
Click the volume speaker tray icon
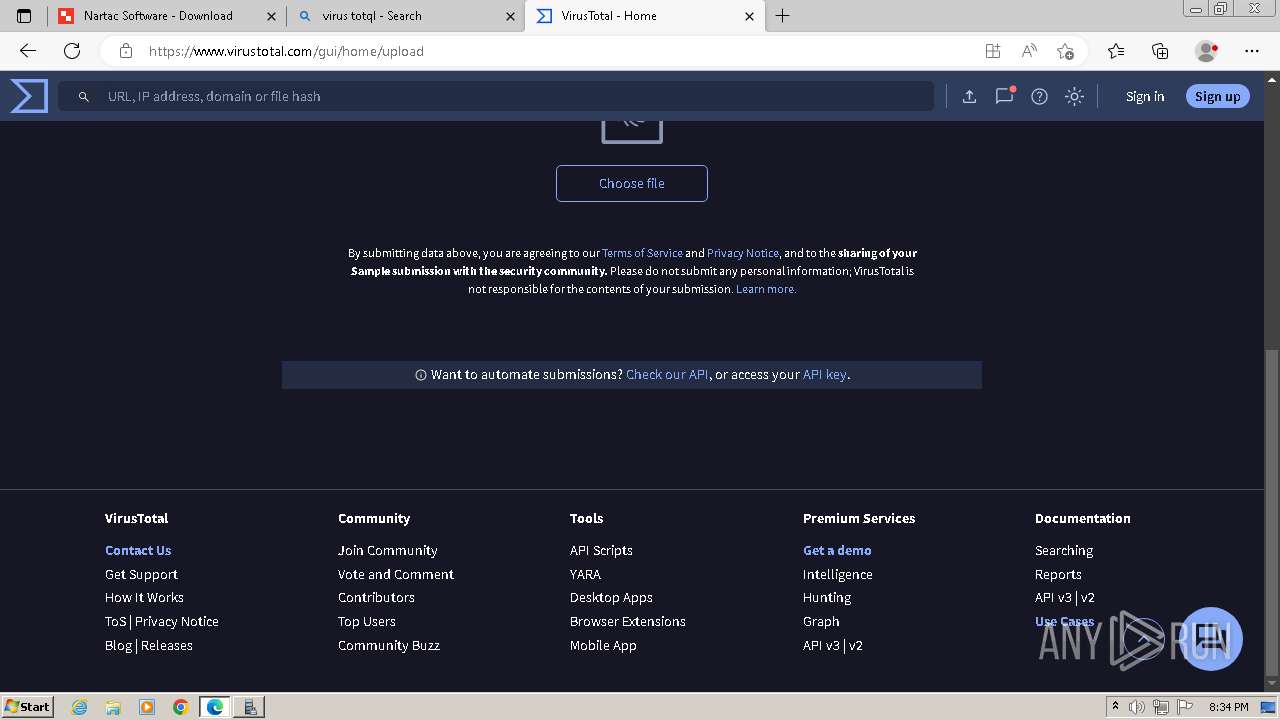(1137, 707)
